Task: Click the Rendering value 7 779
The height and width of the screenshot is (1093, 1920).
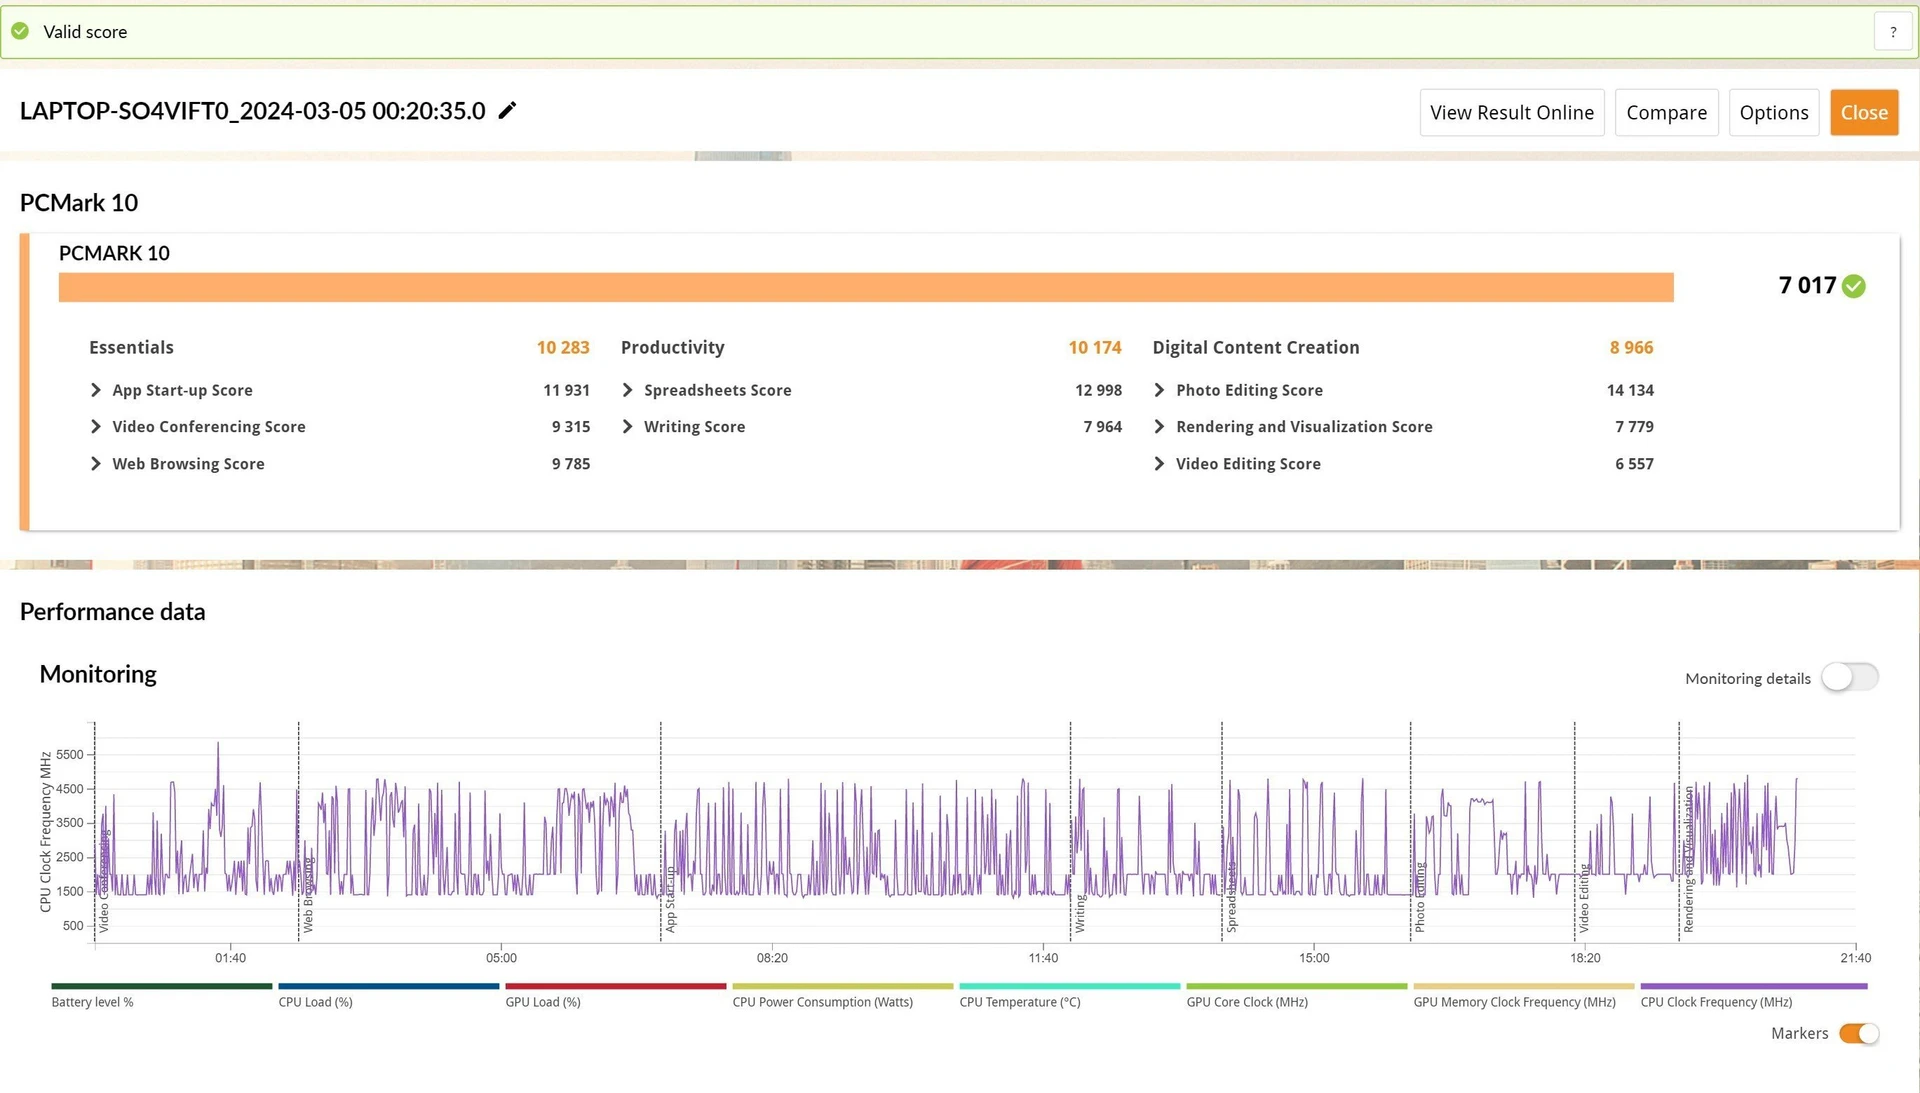Action: (1634, 426)
